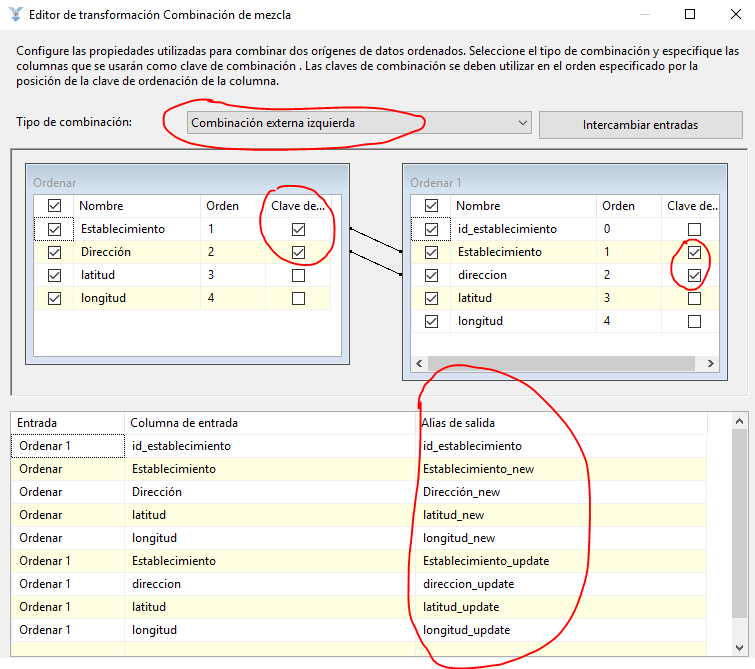Toggle direccion join key in Ordenar 1
The width and height of the screenshot is (755, 669).
(x=694, y=275)
